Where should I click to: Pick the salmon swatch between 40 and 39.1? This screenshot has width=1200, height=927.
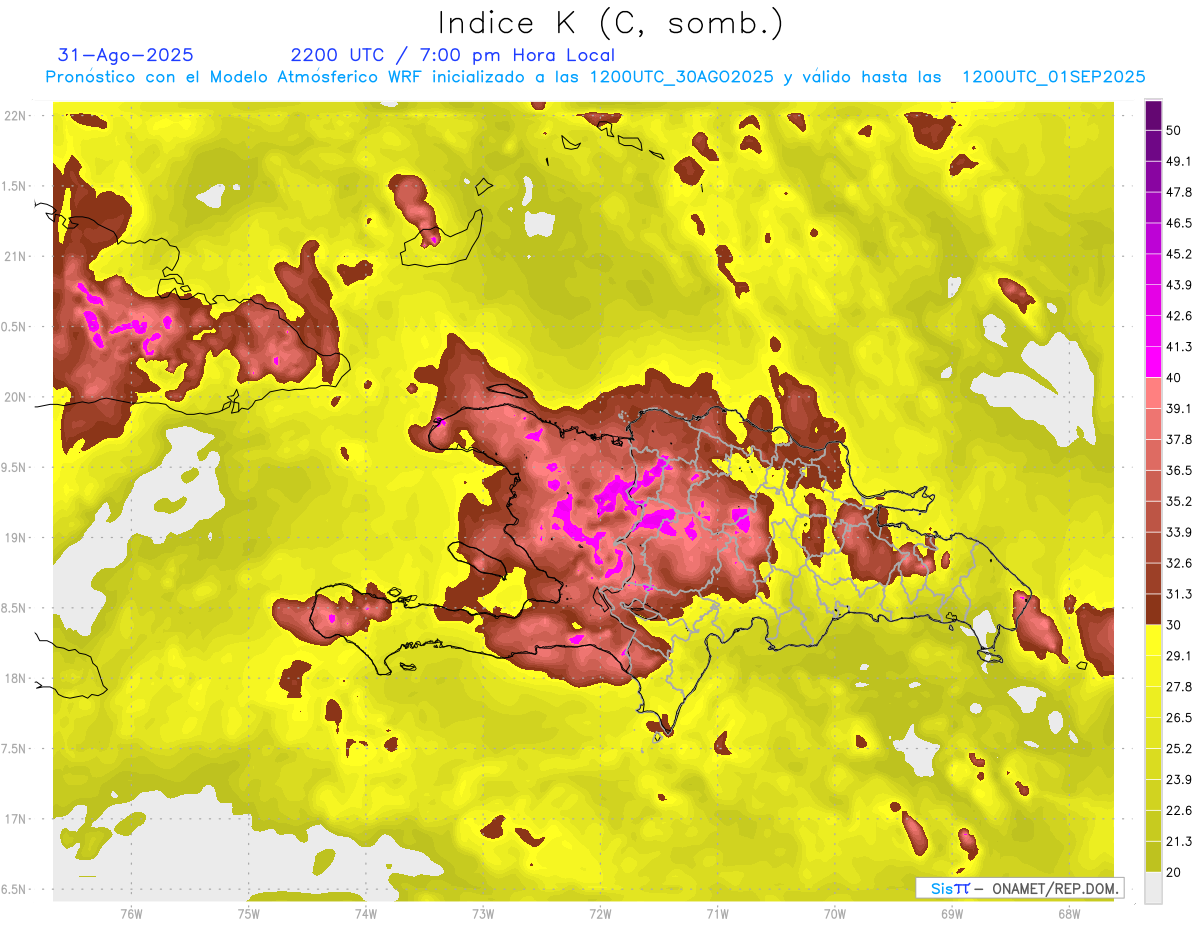point(1153,393)
